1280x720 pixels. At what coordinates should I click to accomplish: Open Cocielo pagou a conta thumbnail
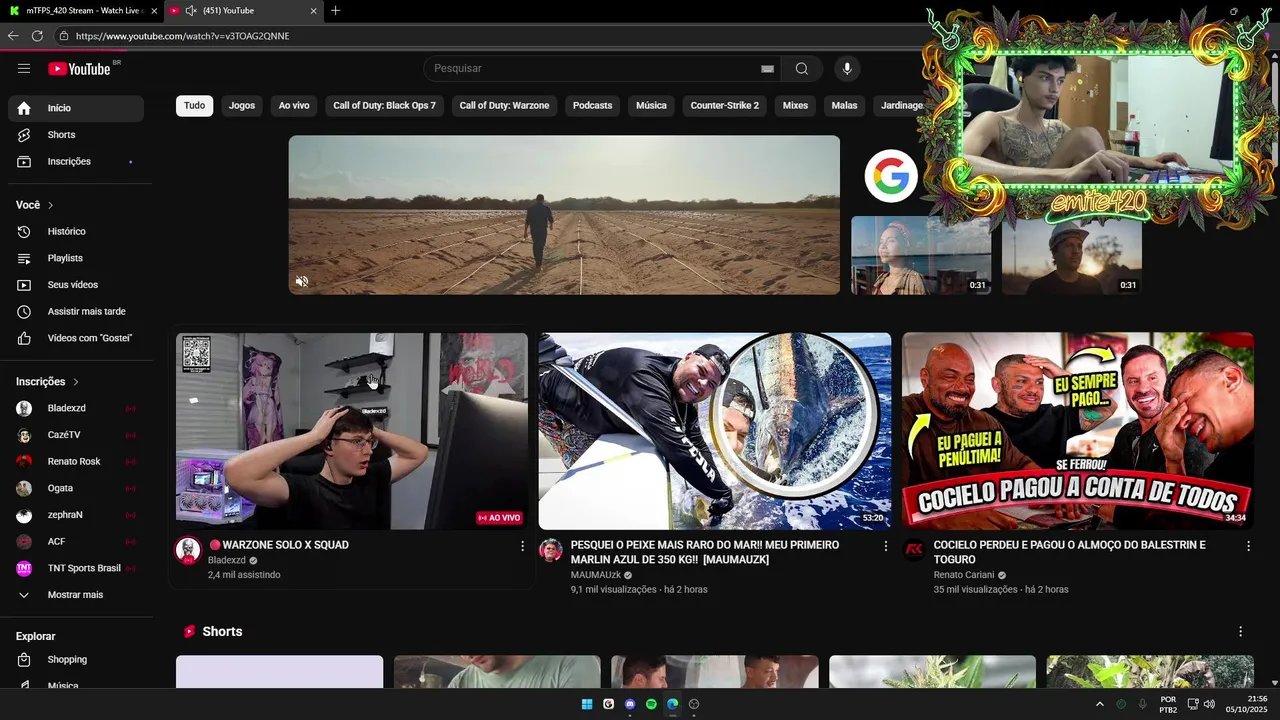click(x=1078, y=431)
